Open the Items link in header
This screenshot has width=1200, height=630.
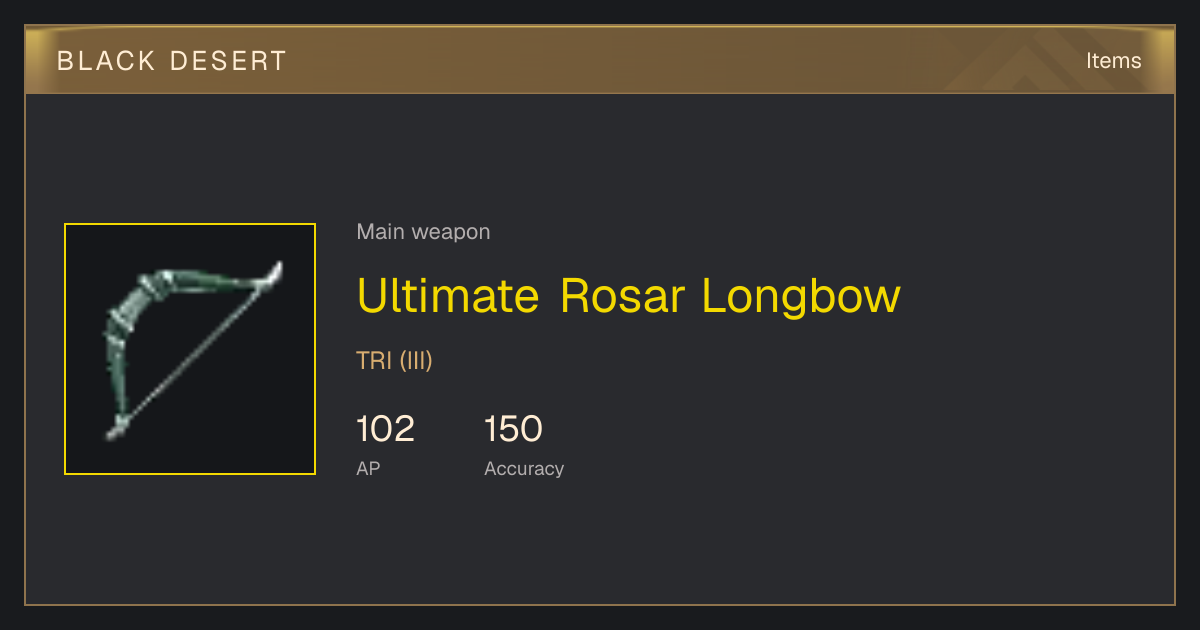point(1113,61)
